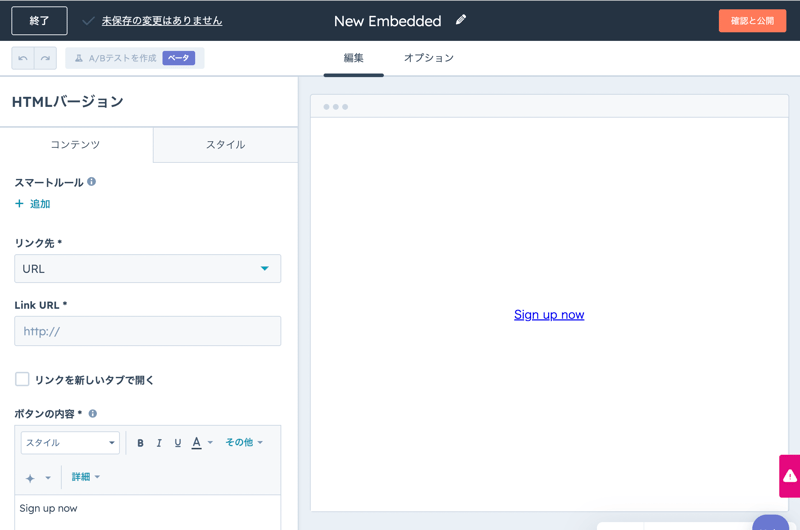Screen dimensions: 800x530
Task: Toggle bold formatting in editor
Action: point(140,443)
